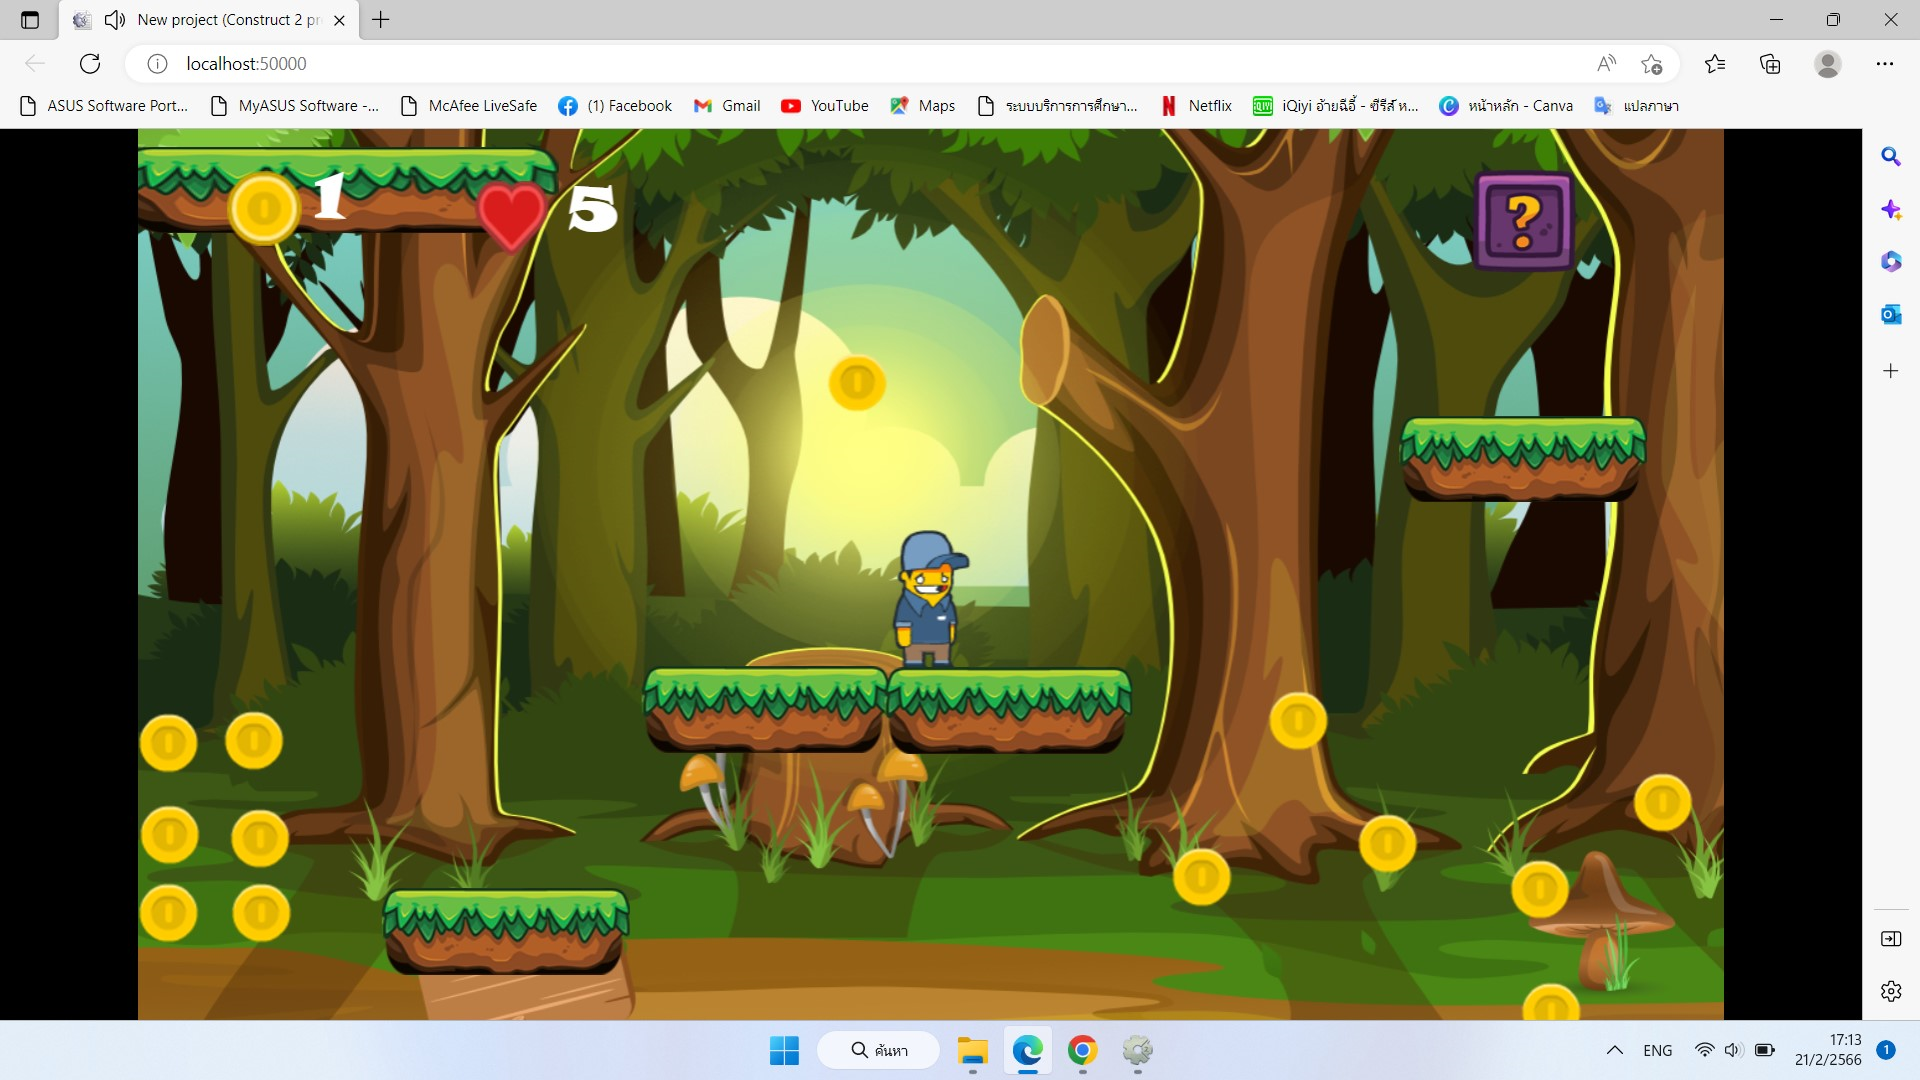
Task: Expand the hidden system tray icons
Action: pos(1614,1051)
